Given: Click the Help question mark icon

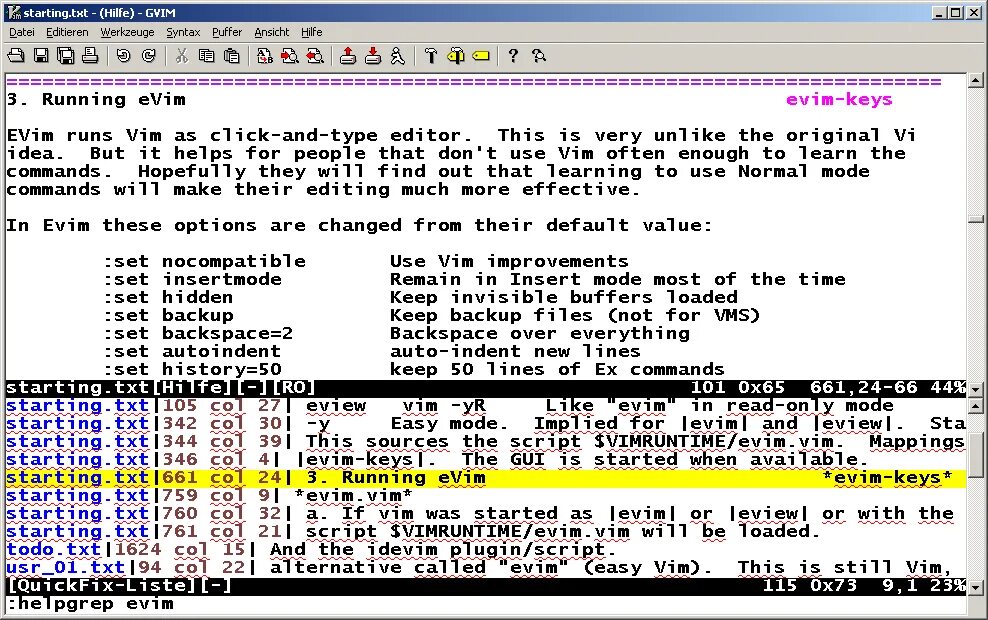Looking at the screenshot, I should click(x=513, y=56).
